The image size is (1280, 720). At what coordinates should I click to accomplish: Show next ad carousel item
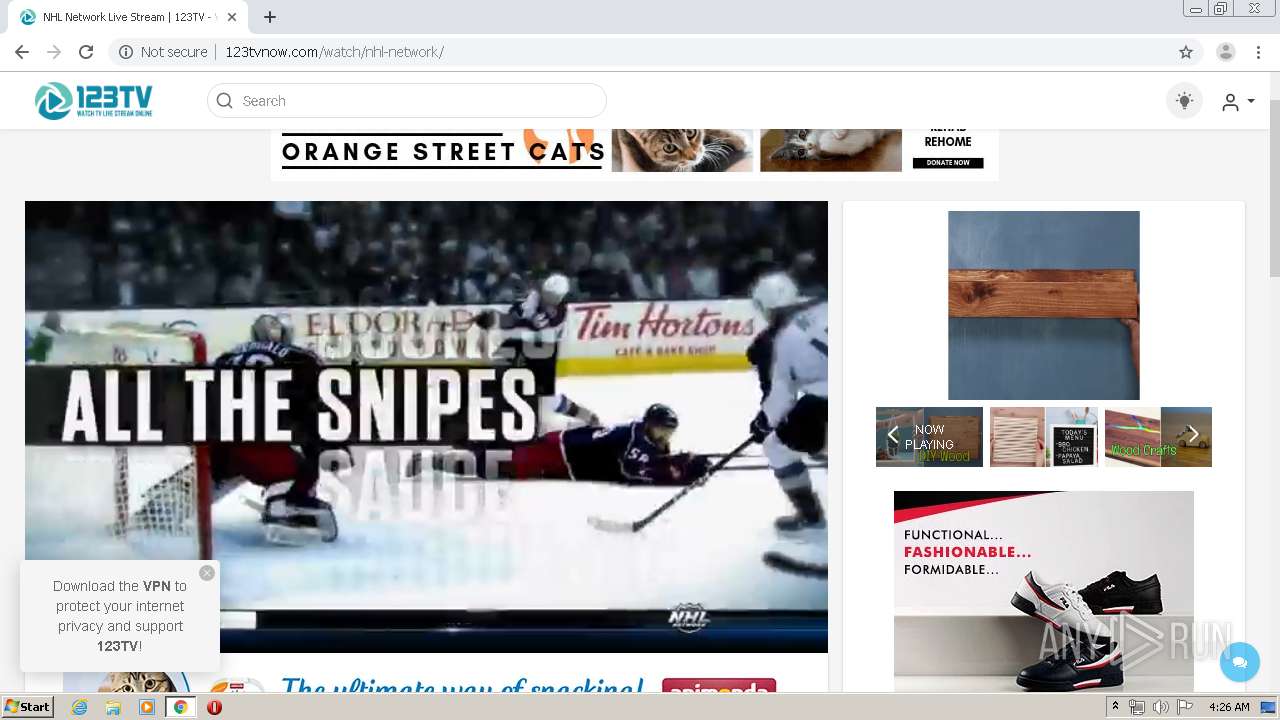(1193, 435)
